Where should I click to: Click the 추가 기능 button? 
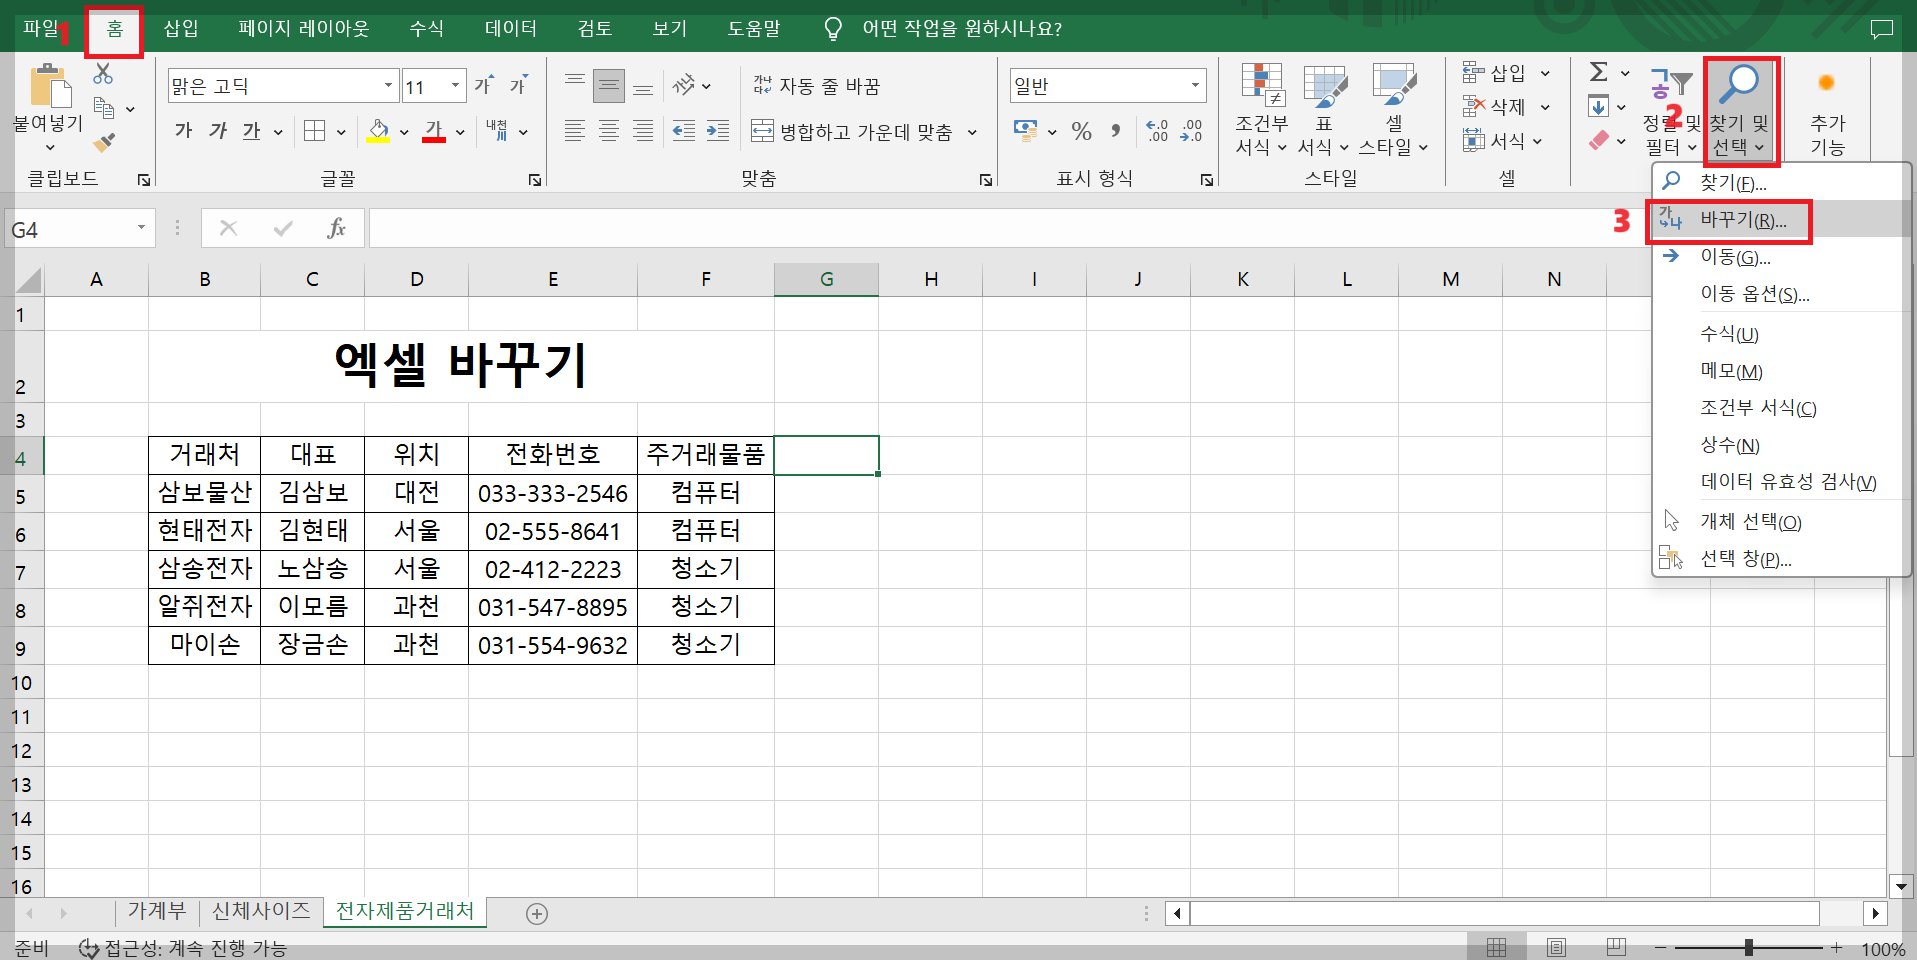(x=1829, y=110)
